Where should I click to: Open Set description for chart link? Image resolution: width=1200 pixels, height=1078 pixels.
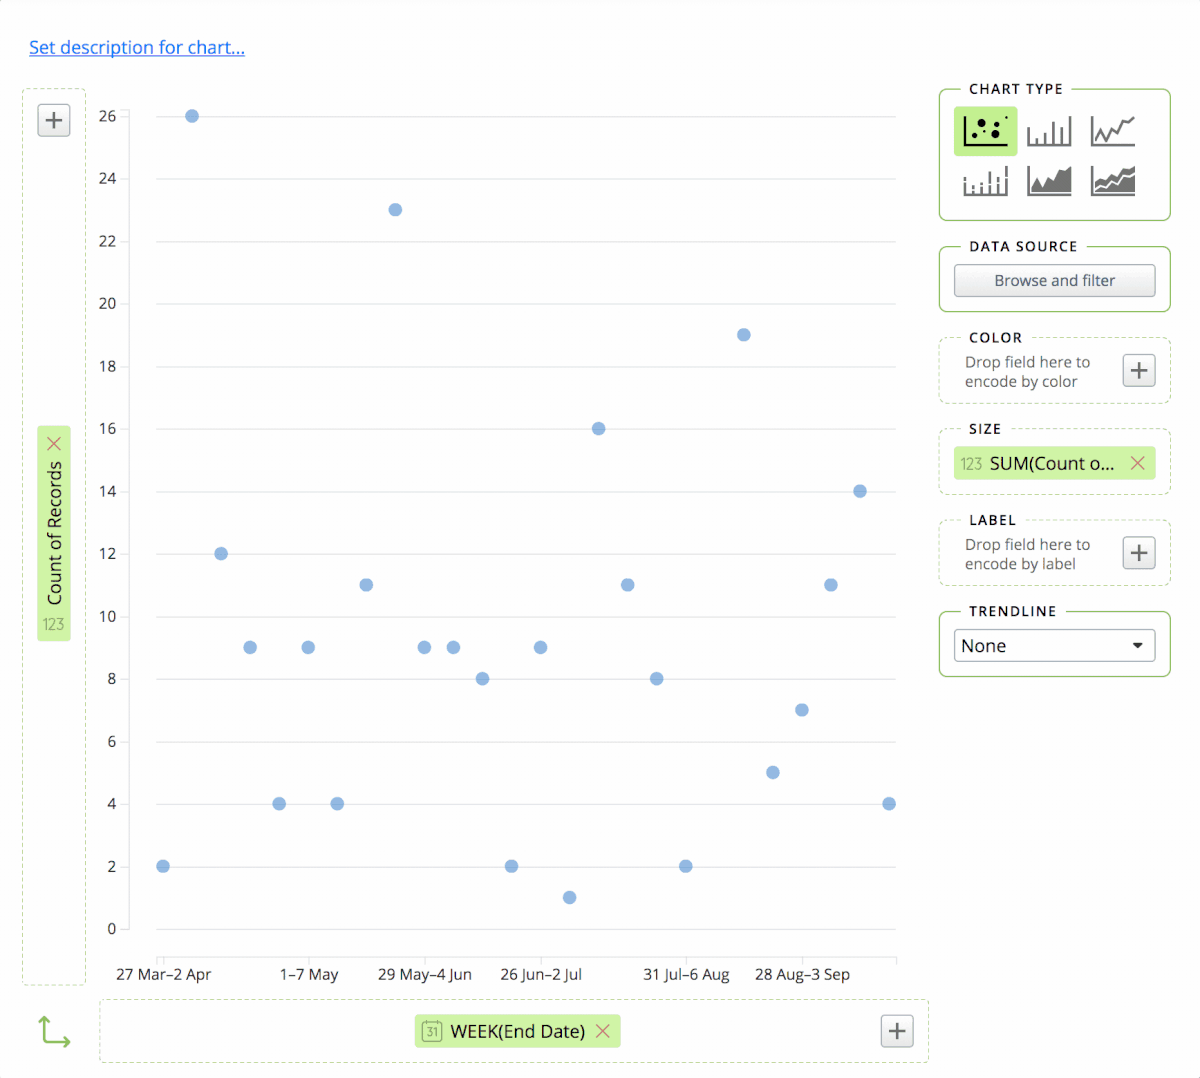(136, 47)
